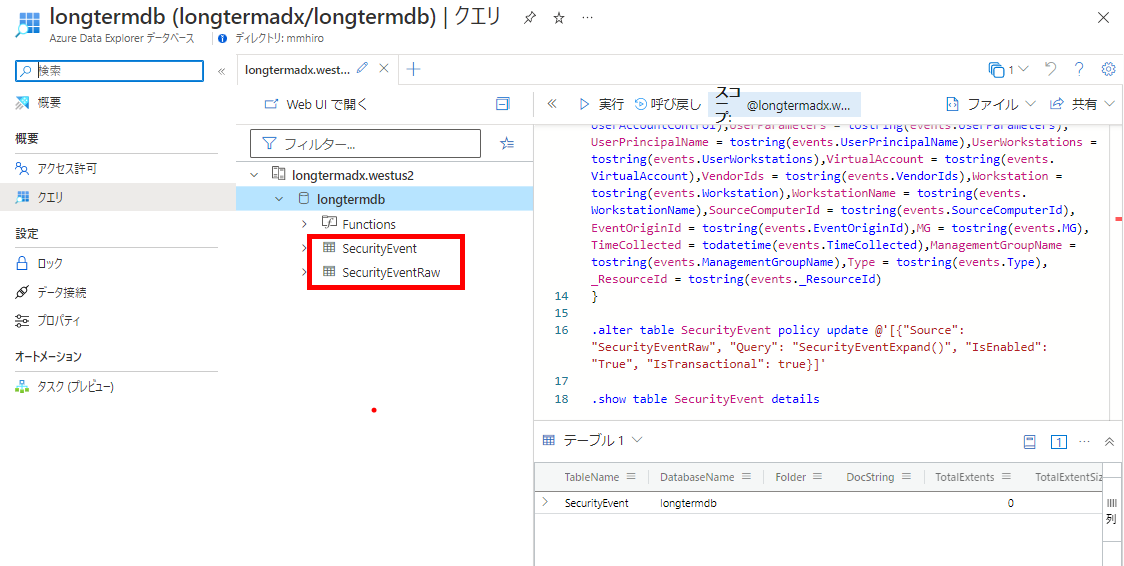Collapse the connection pane chevrons

(x=552, y=104)
